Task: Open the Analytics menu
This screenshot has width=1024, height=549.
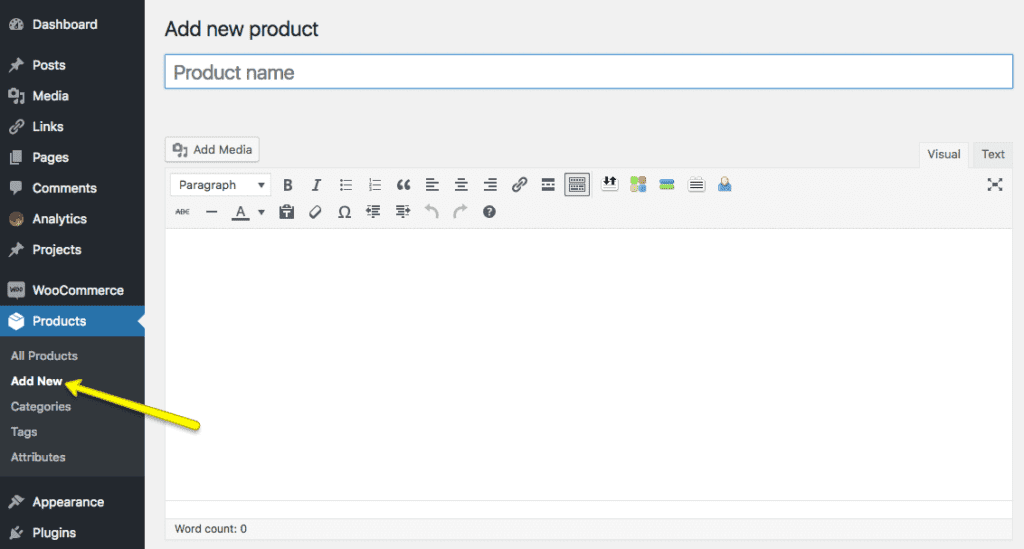Action: (72, 218)
